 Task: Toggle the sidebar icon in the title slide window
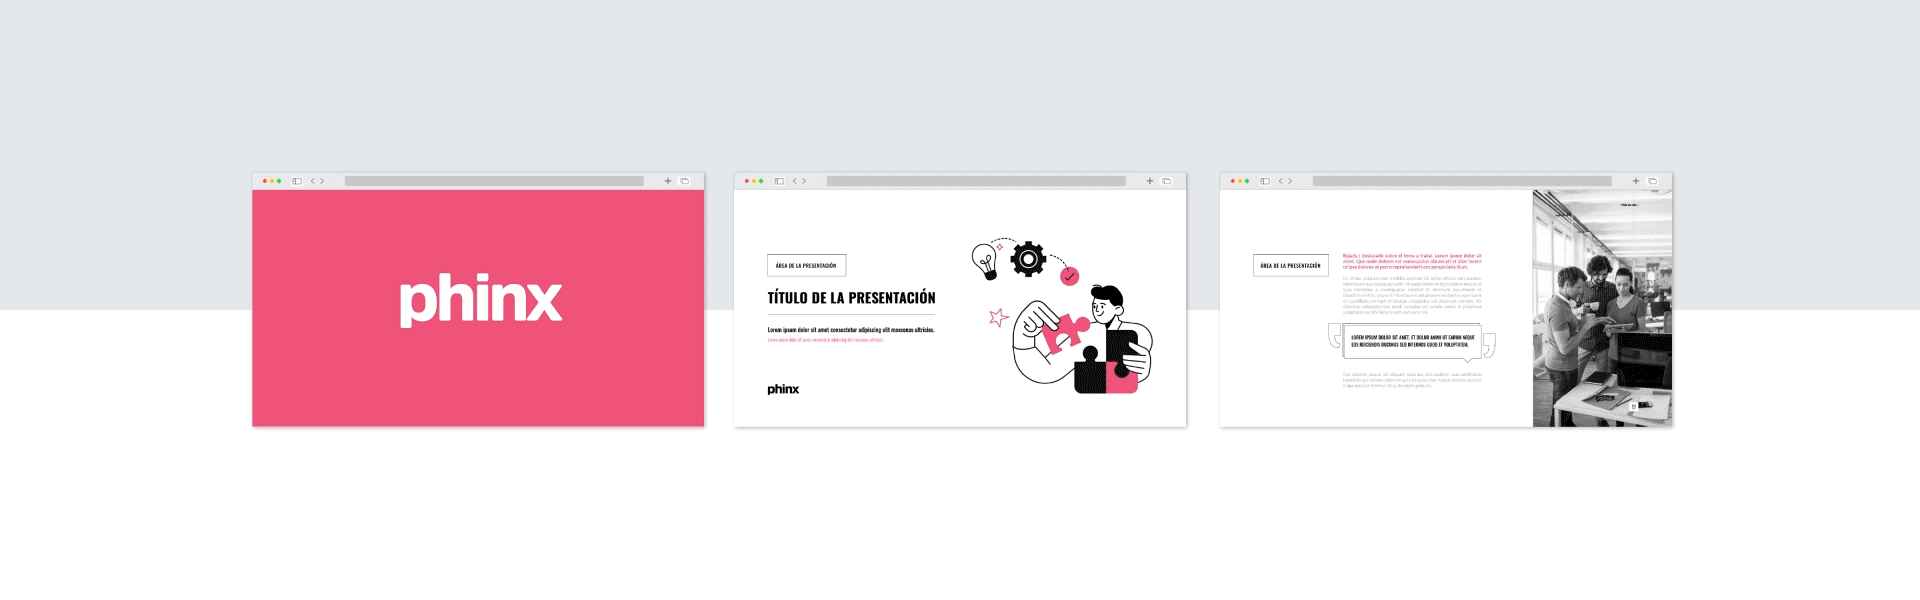(x=779, y=181)
